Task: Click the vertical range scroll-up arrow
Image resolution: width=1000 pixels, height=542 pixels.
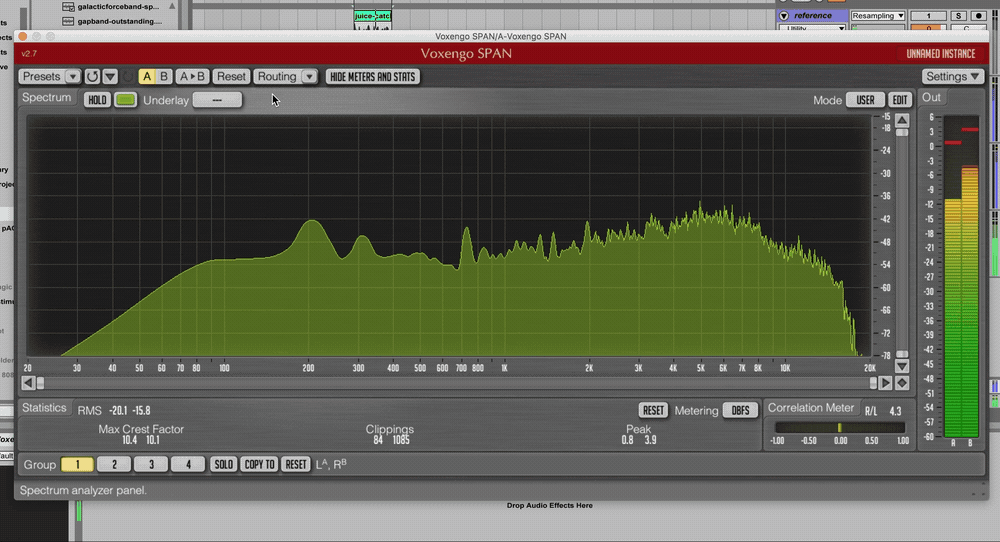Action: pyautogui.click(x=902, y=121)
